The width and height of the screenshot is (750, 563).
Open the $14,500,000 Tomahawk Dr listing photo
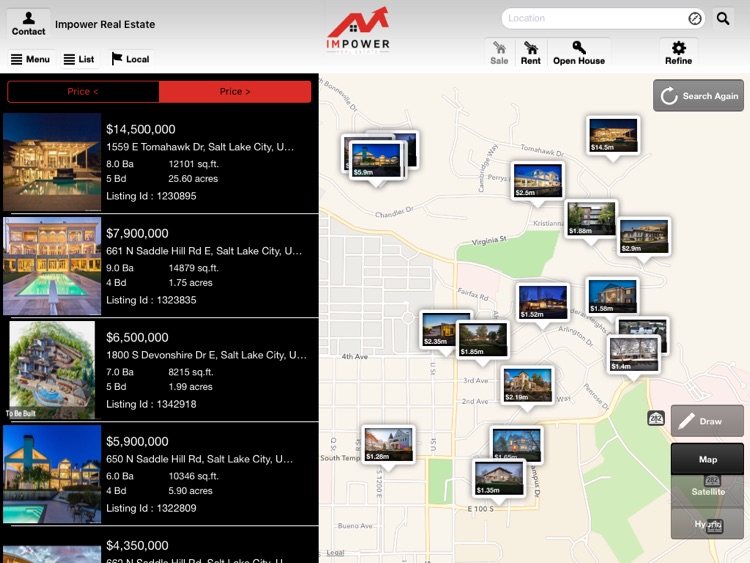click(x=52, y=162)
